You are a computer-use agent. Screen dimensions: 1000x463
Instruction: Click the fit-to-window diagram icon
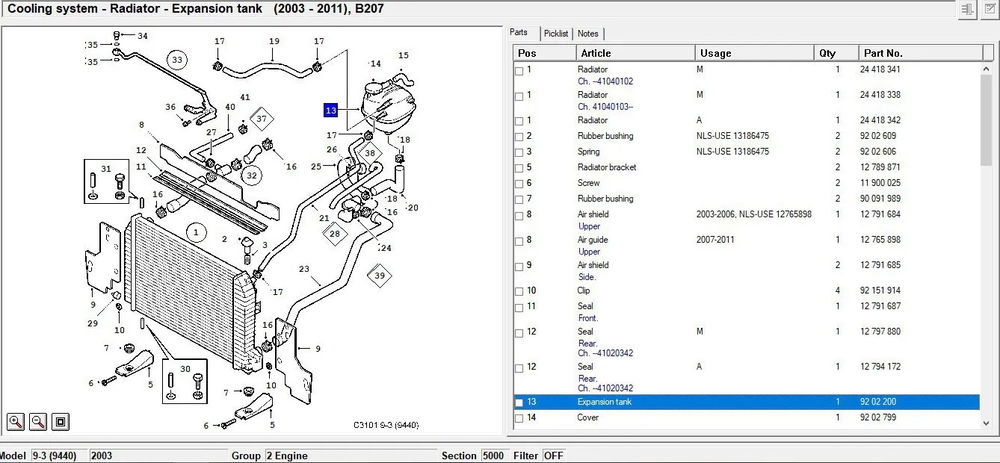60,421
